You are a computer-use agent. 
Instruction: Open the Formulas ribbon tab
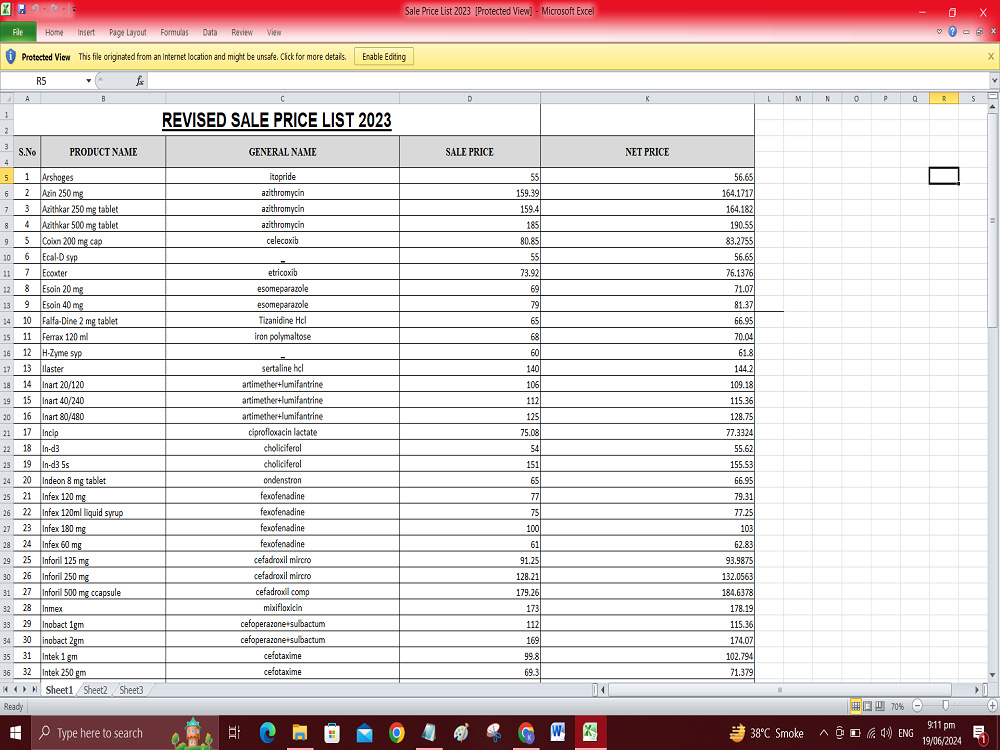(x=174, y=33)
